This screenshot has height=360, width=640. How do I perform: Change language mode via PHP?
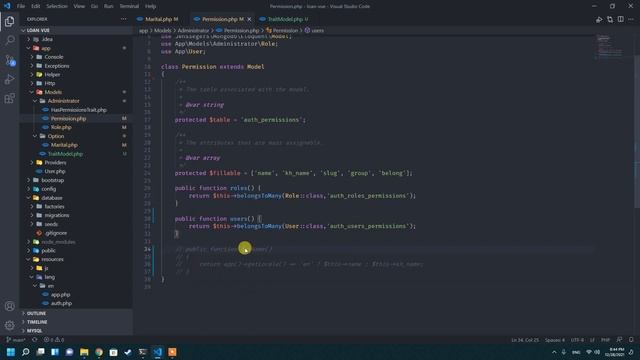click(605, 340)
